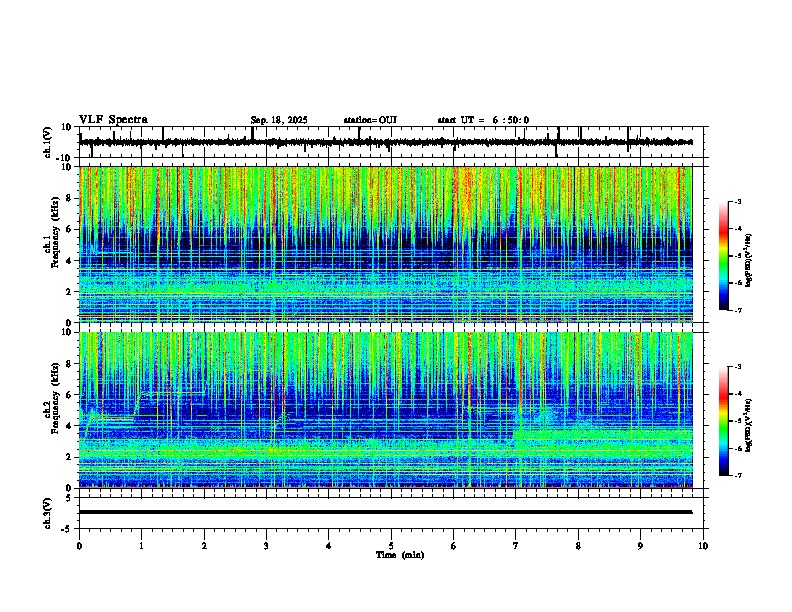This screenshot has height=612, width=792.
Task: Click the "8" kHz tick of ch.2 spectrogram
Action: 69,364
